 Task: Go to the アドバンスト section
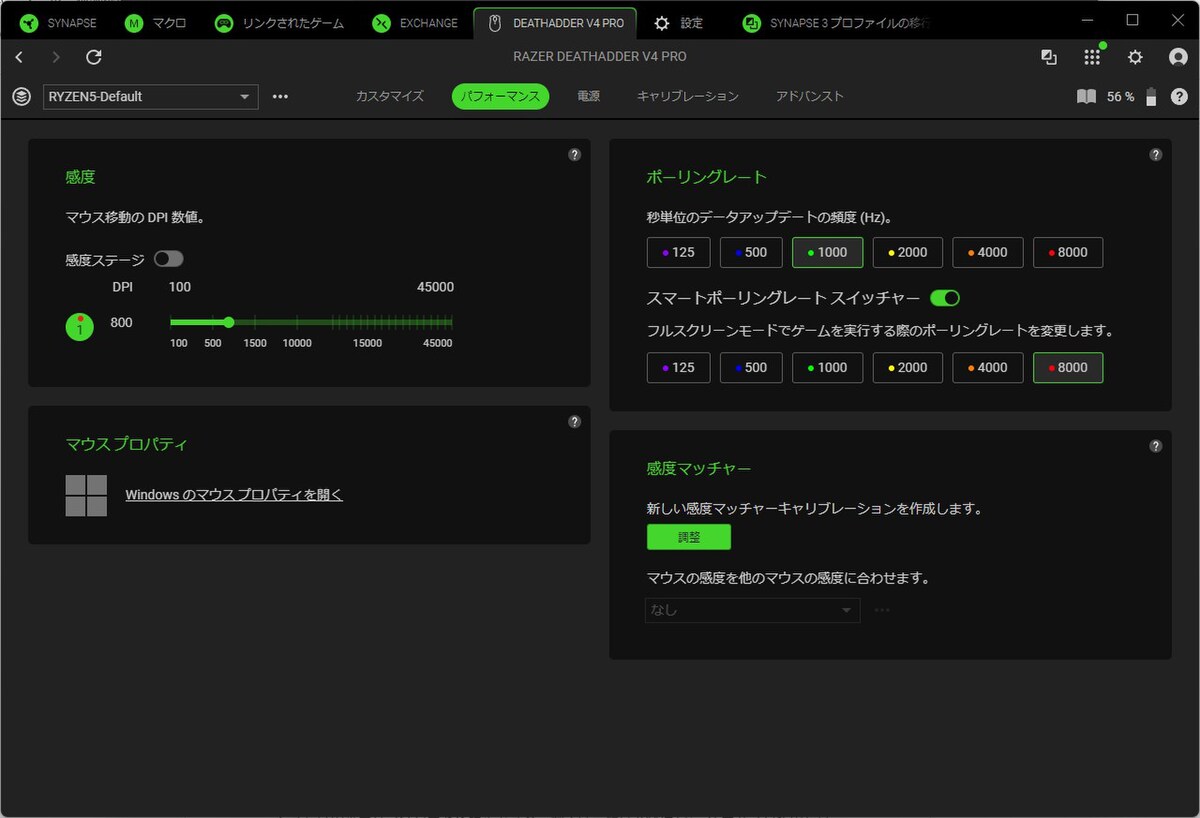coord(810,96)
